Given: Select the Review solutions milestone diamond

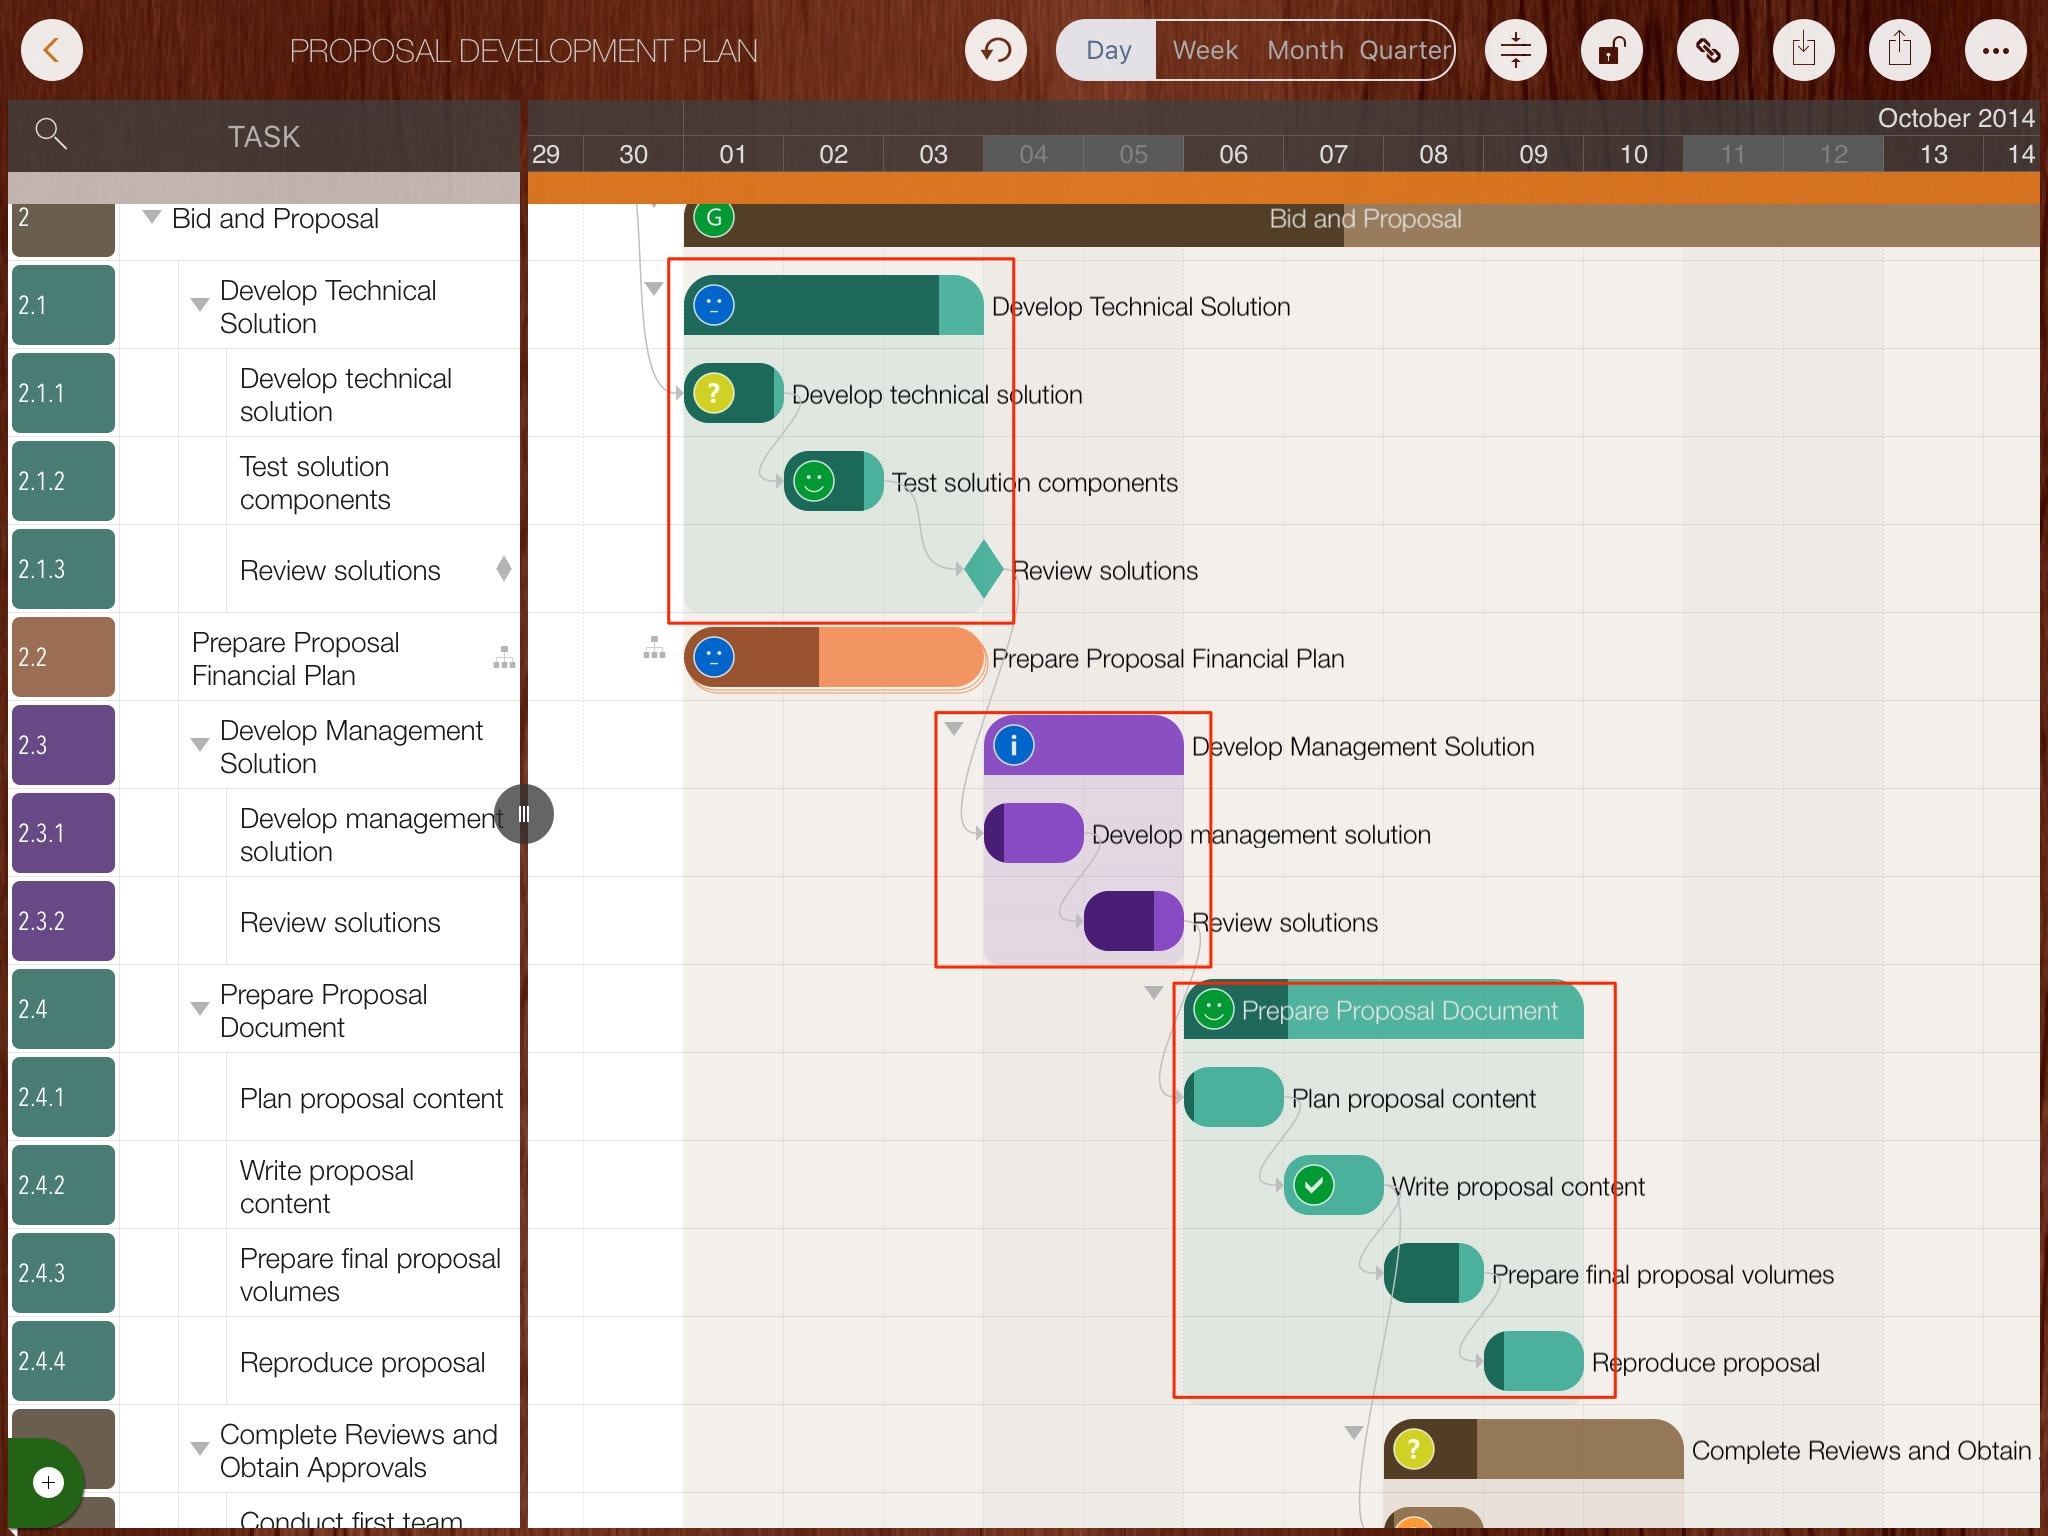Looking at the screenshot, I should click(982, 570).
